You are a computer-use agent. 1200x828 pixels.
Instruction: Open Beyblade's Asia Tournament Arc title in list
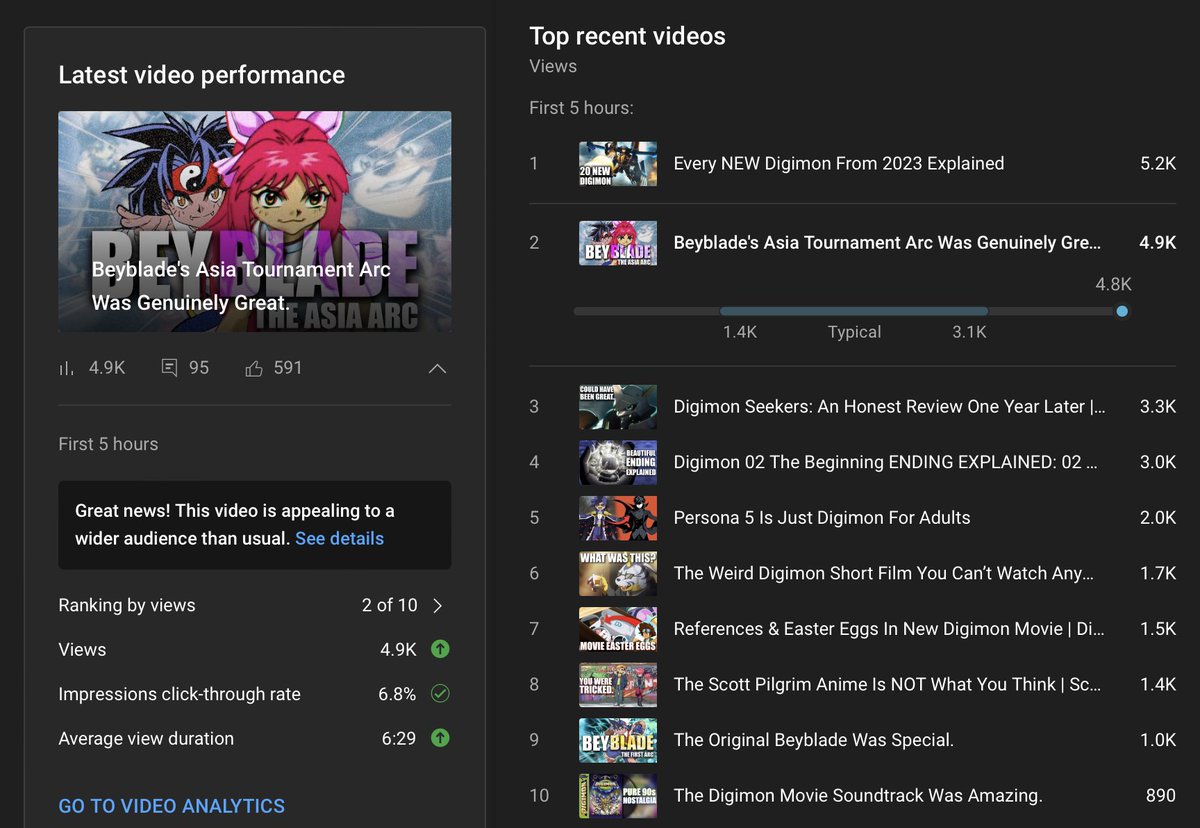click(887, 243)
